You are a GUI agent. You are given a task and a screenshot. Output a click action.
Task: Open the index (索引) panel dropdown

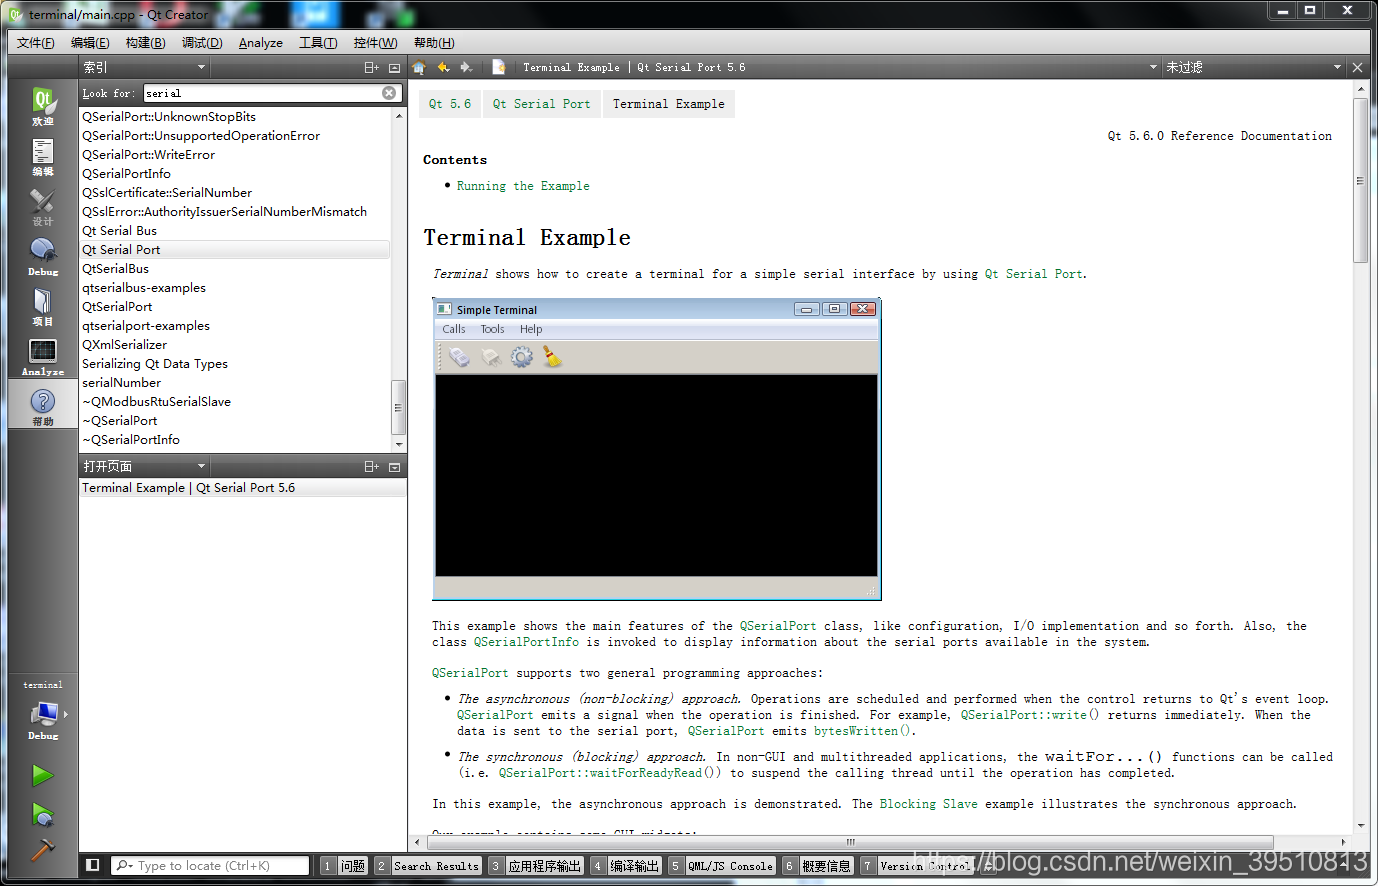pos(144,67)
